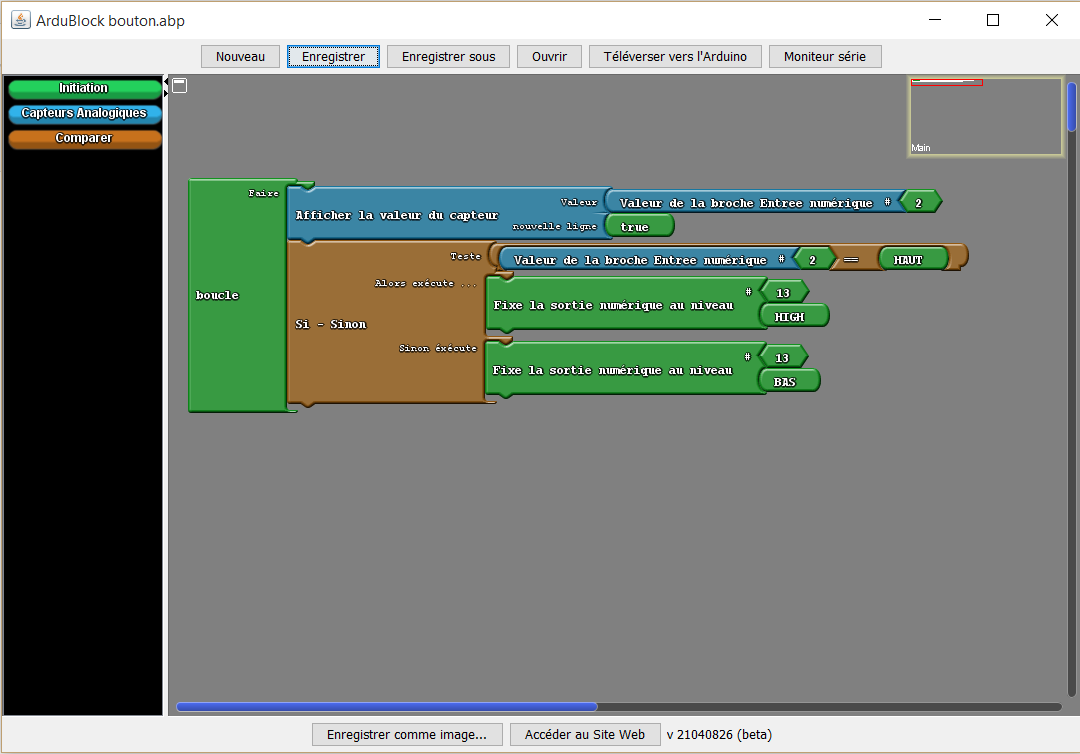The width and height of the screenshot is (1080, 754).
Task: Click the true boolean block
Action: coord(637,227)
